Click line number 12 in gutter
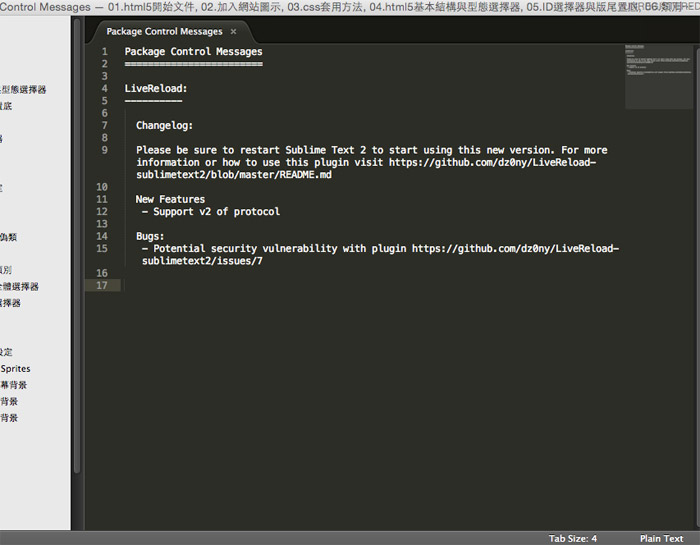Image resolution: width=700 pixels, height=545 pixels. click(102, 212)
